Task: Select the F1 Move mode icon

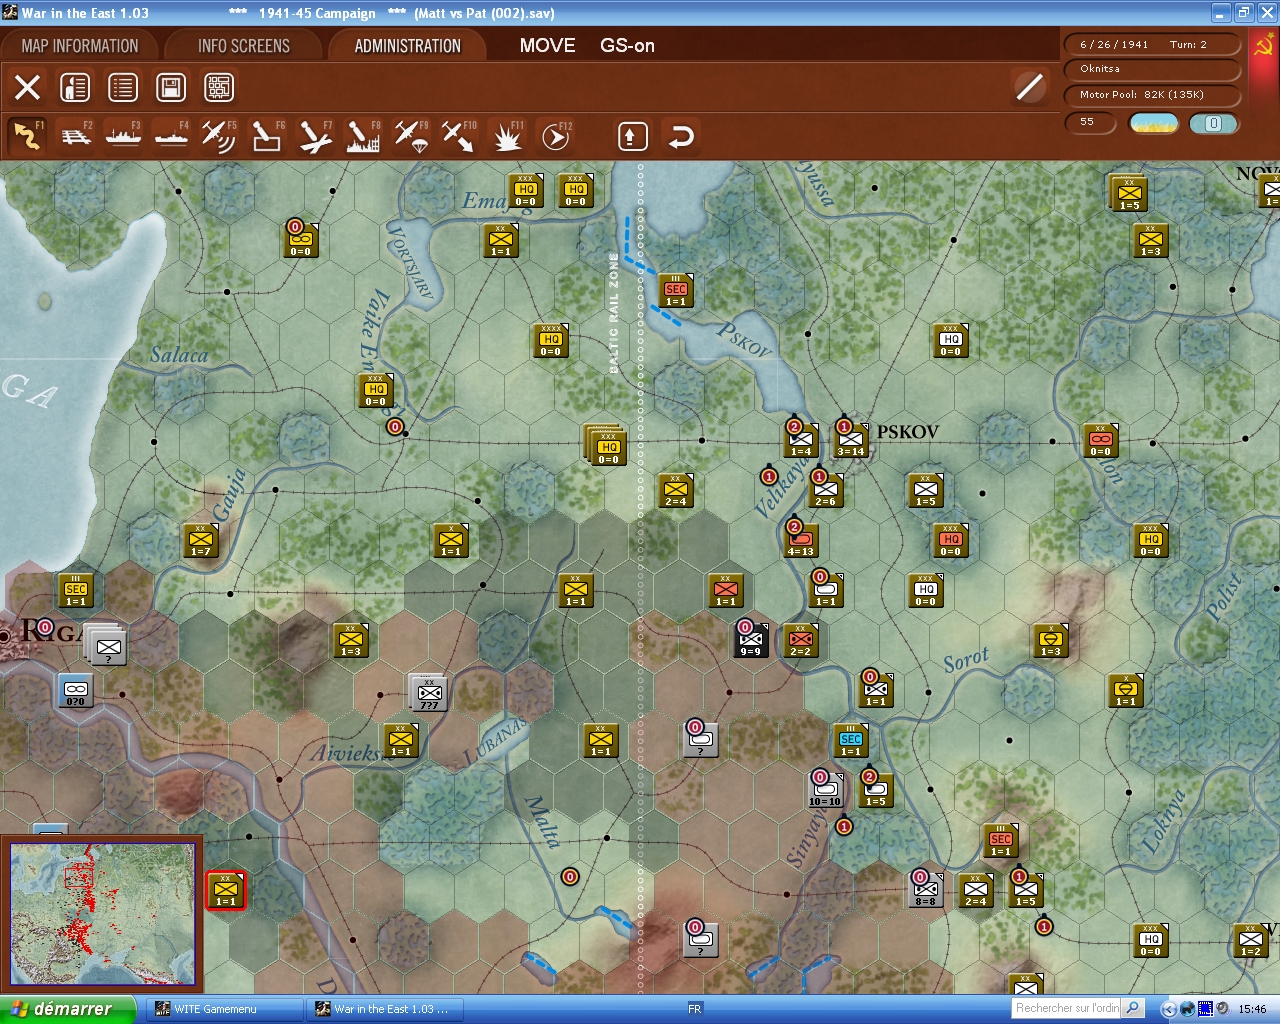Action: point(27,136)
